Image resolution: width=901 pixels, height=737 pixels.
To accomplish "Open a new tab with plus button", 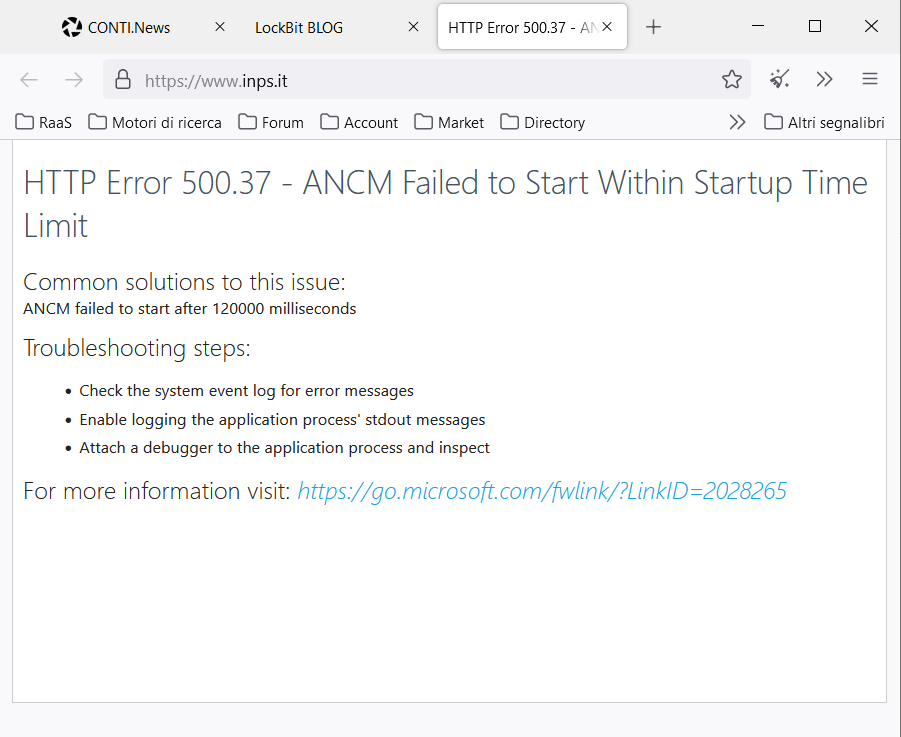I will (x=653, y=27).
